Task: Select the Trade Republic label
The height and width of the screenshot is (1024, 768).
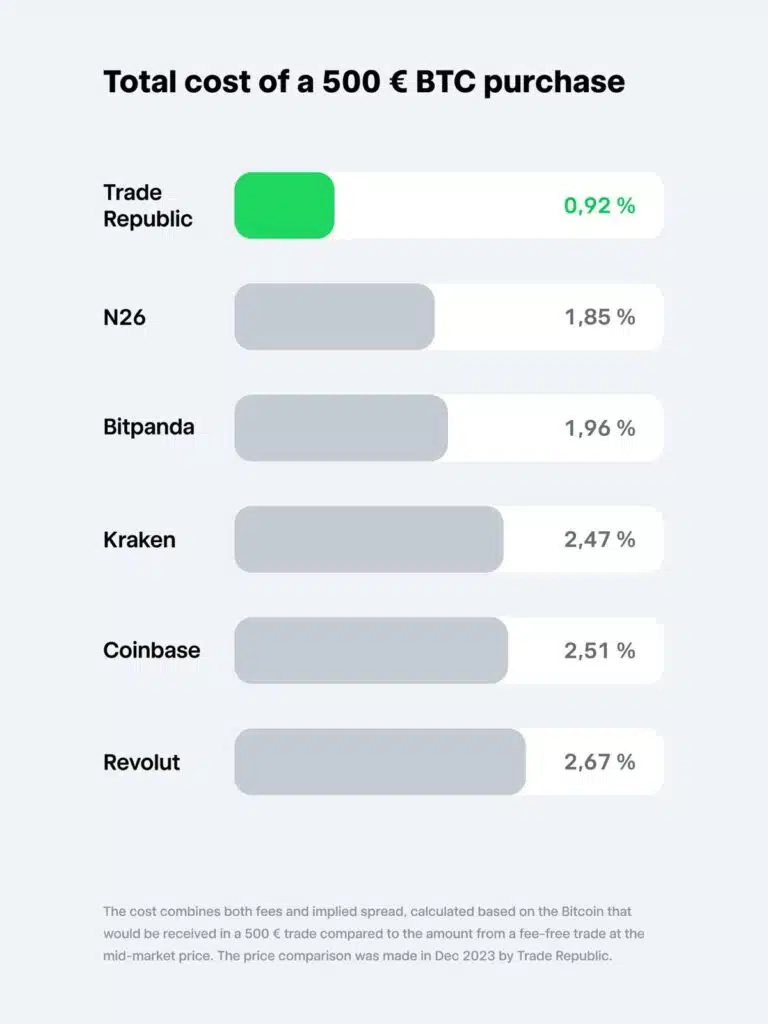Action: (x=147, y=206)
